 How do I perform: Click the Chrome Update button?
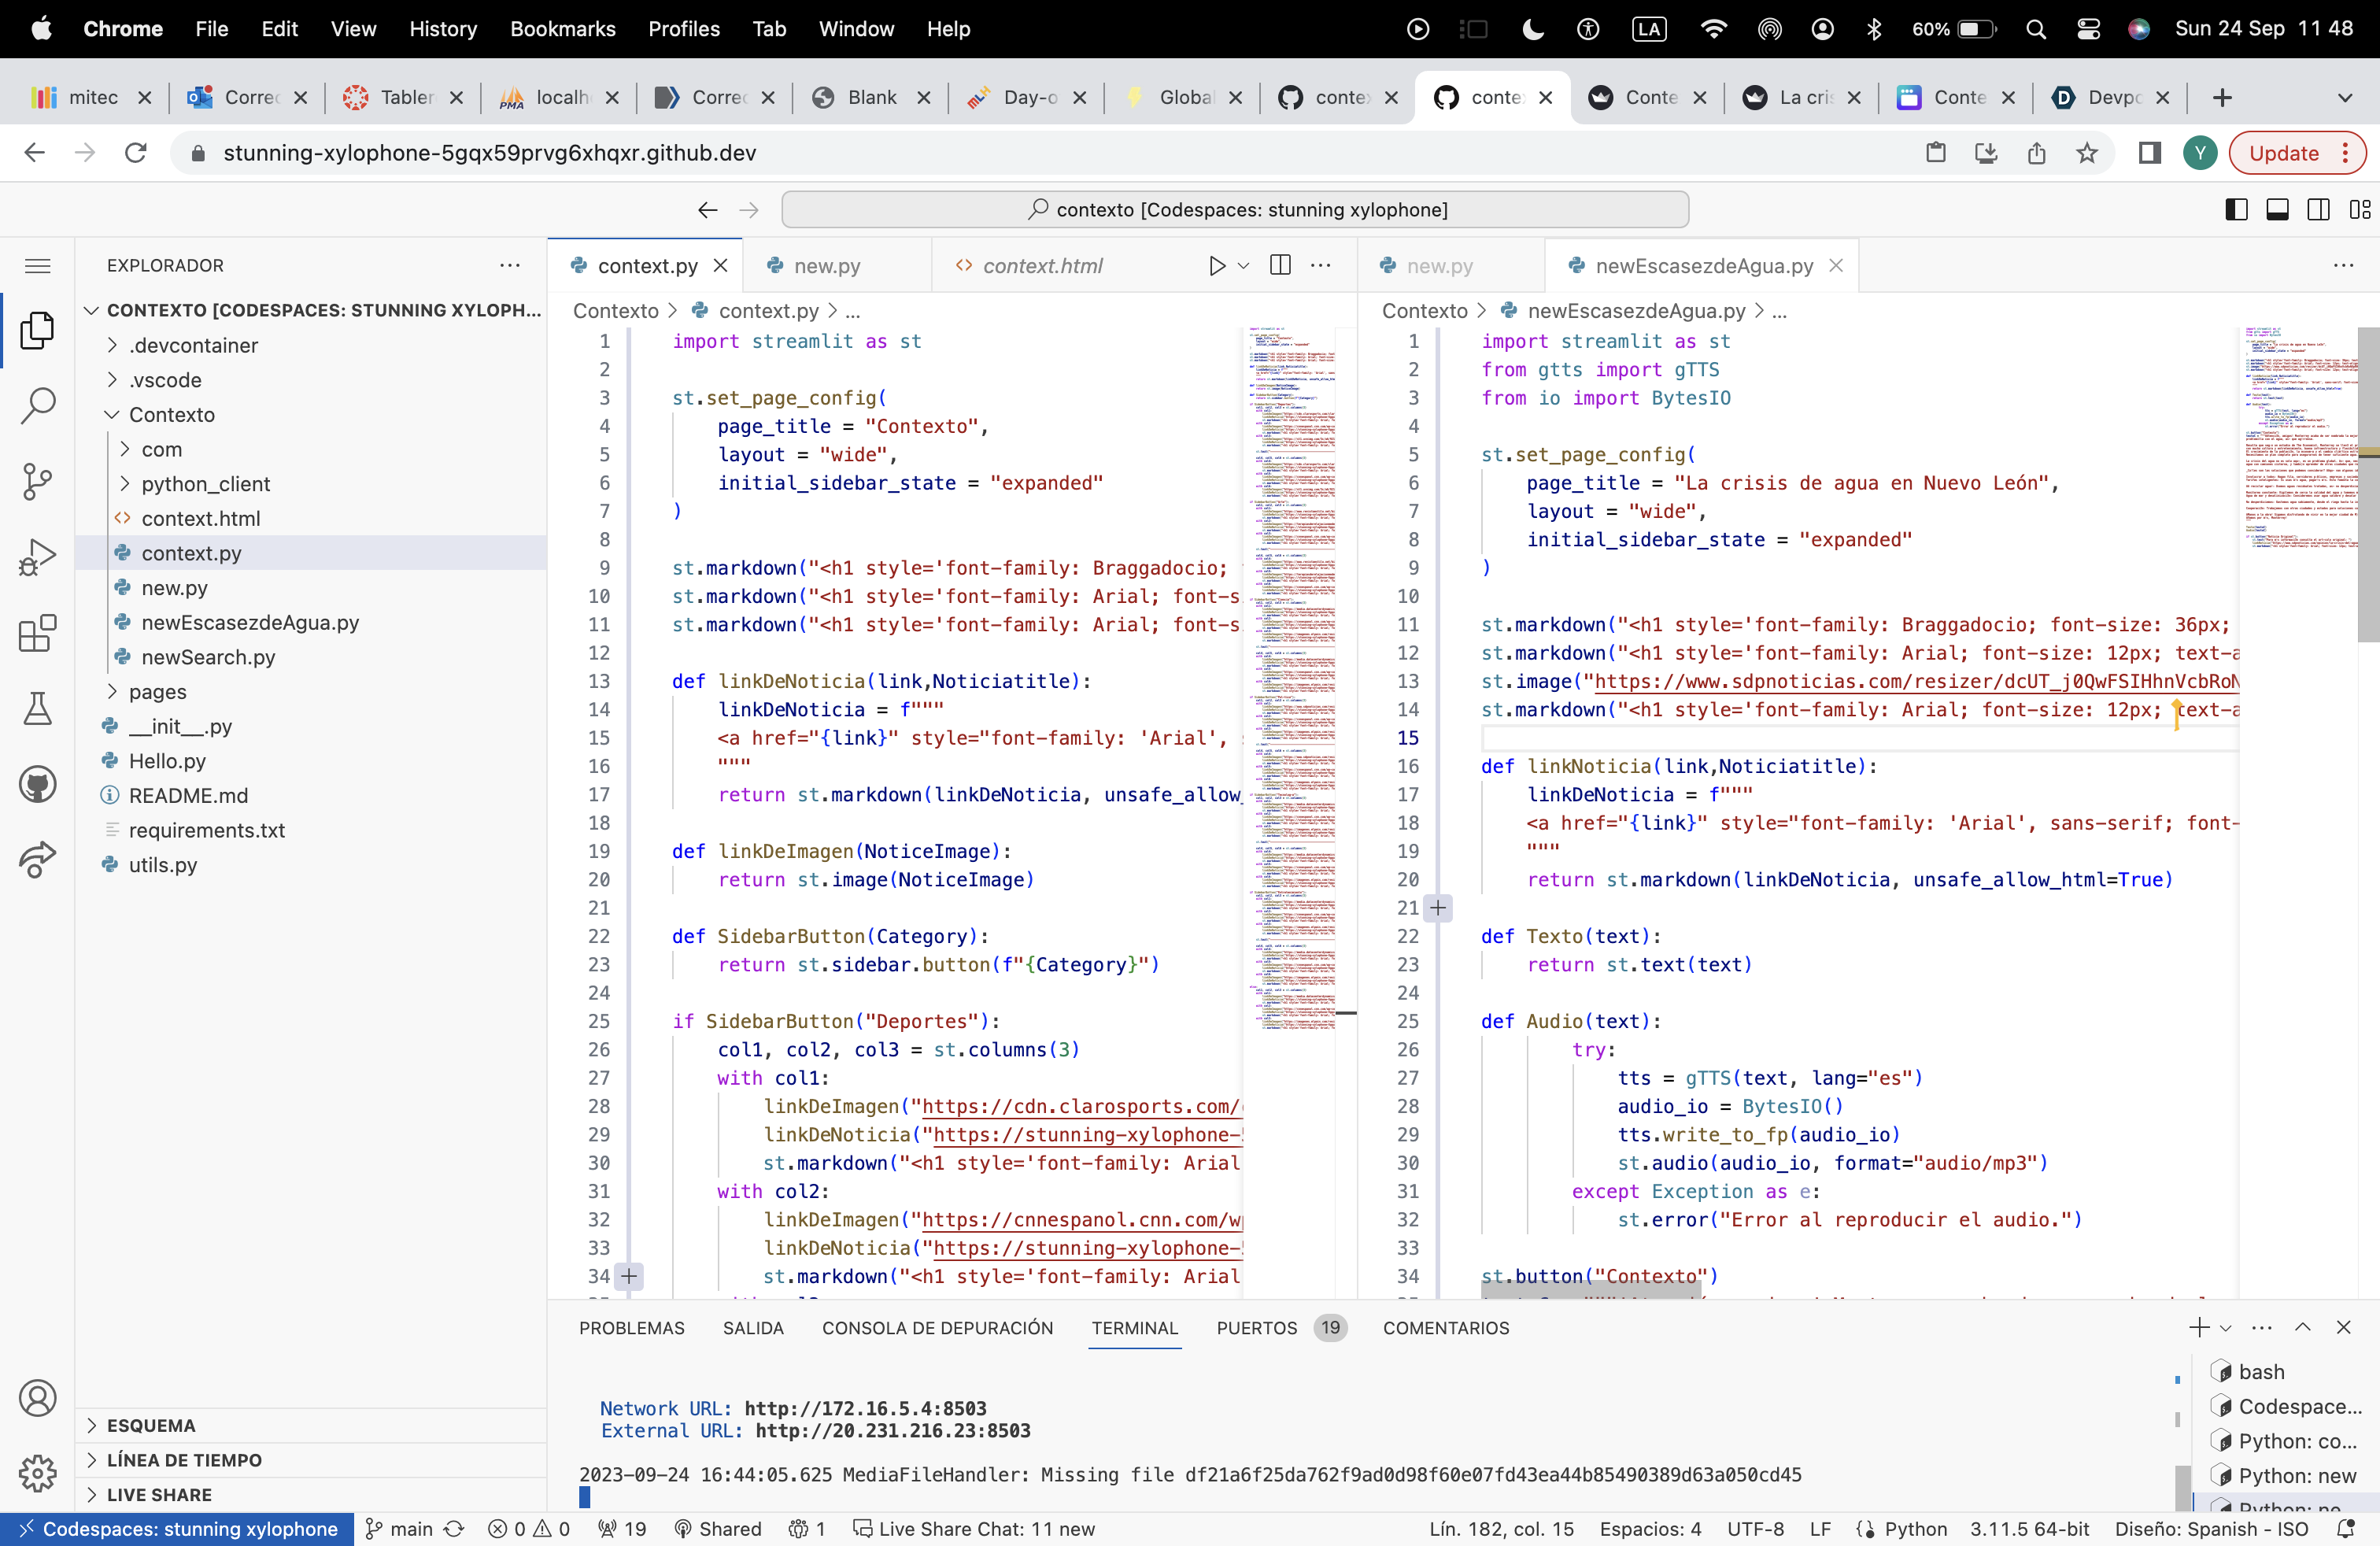tap(2283, 153)
